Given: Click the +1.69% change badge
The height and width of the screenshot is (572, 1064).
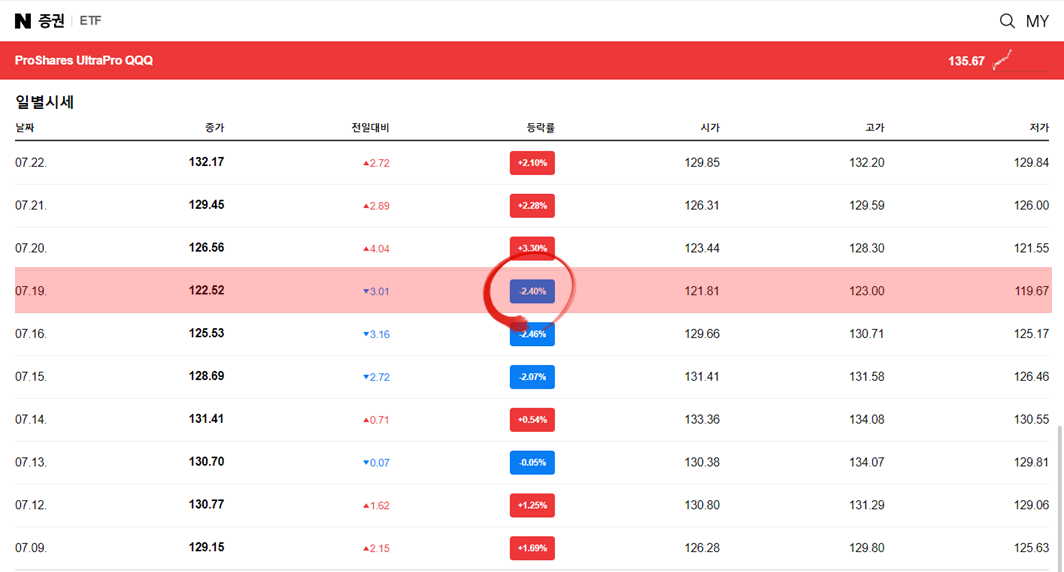Looking at the screenshot, I should pyautogui.click(x=532, y=548).
